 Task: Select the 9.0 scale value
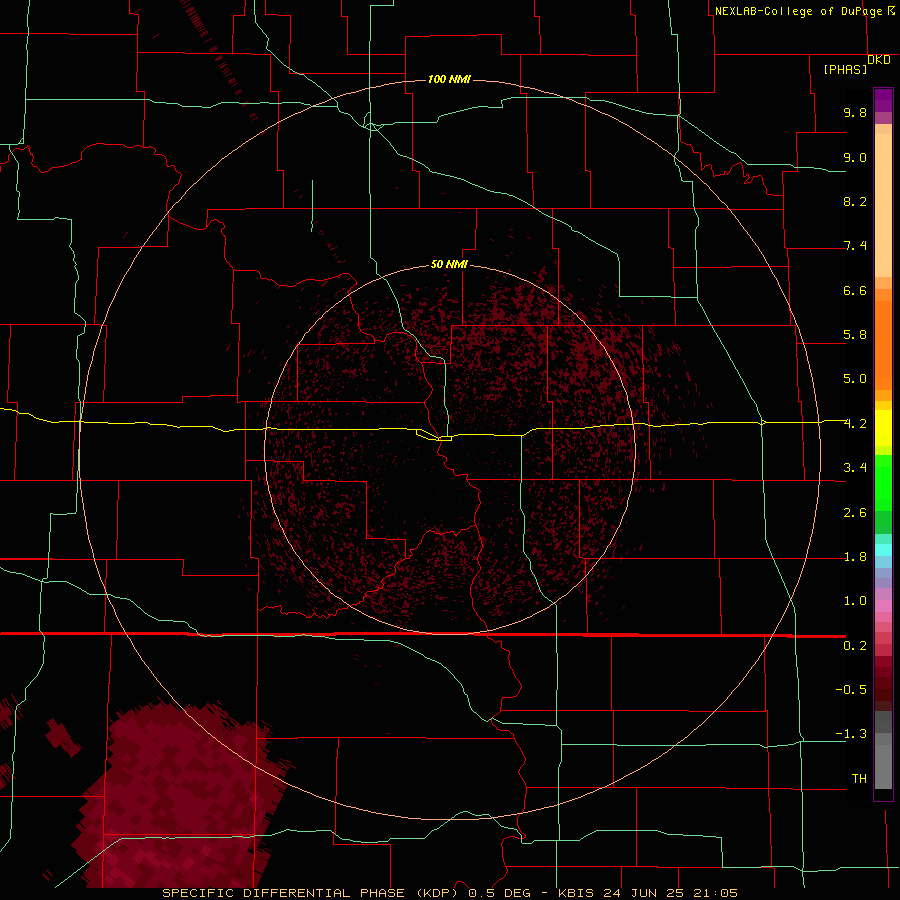pos(855,157)
